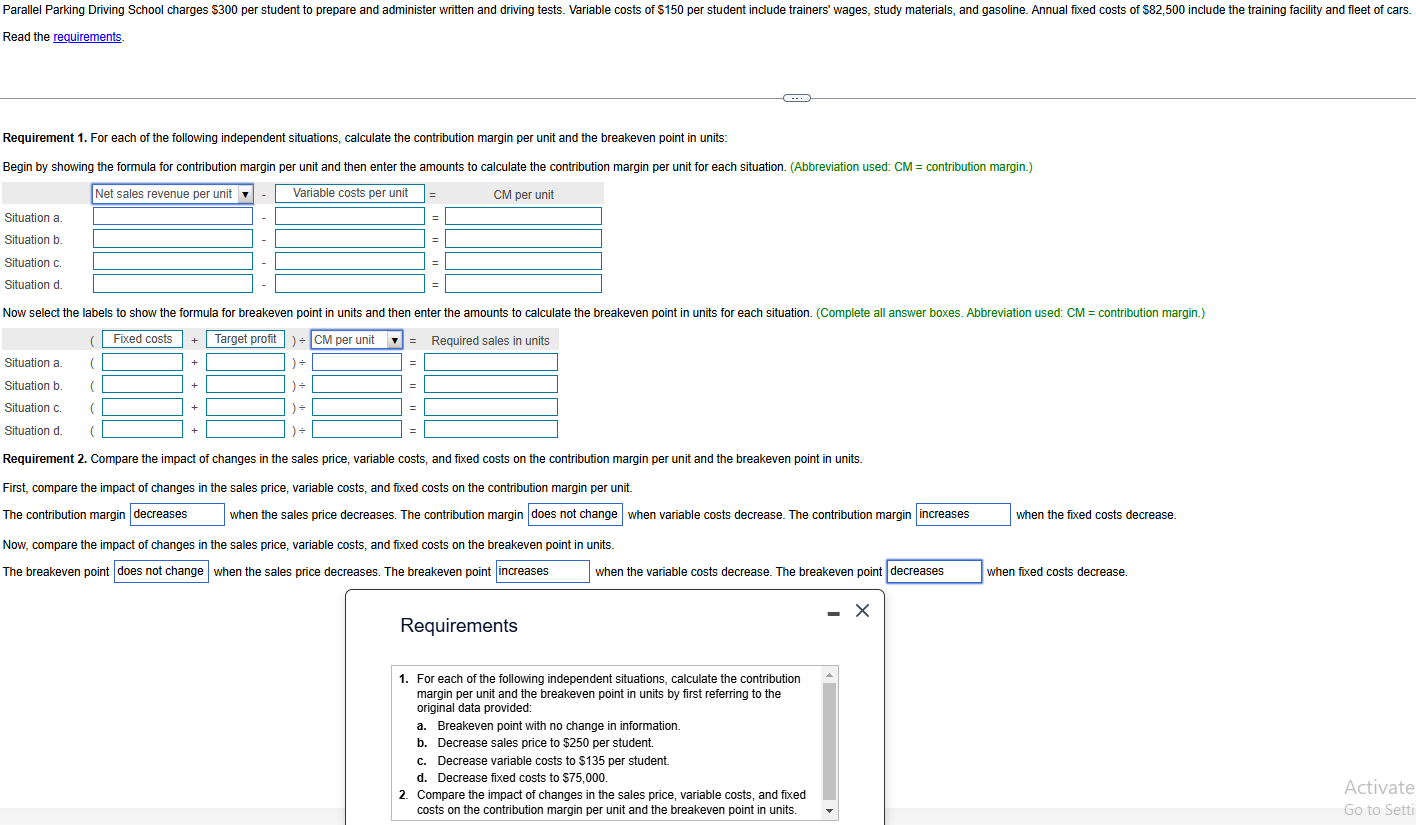
Task: Click the 'does not change' breakeven point answer box
Action: coord(160,571)
